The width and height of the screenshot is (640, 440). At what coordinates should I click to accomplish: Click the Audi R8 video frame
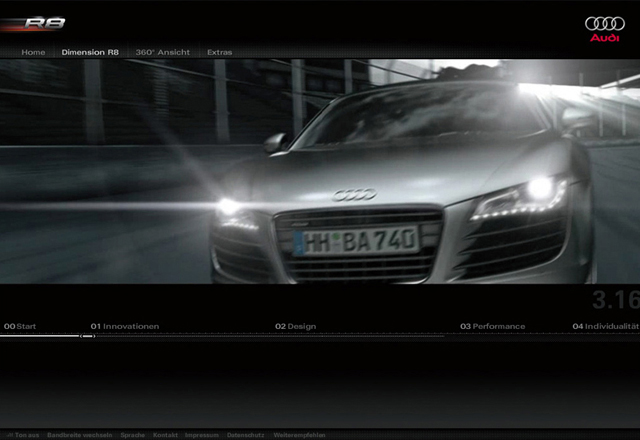click(320, 171)
